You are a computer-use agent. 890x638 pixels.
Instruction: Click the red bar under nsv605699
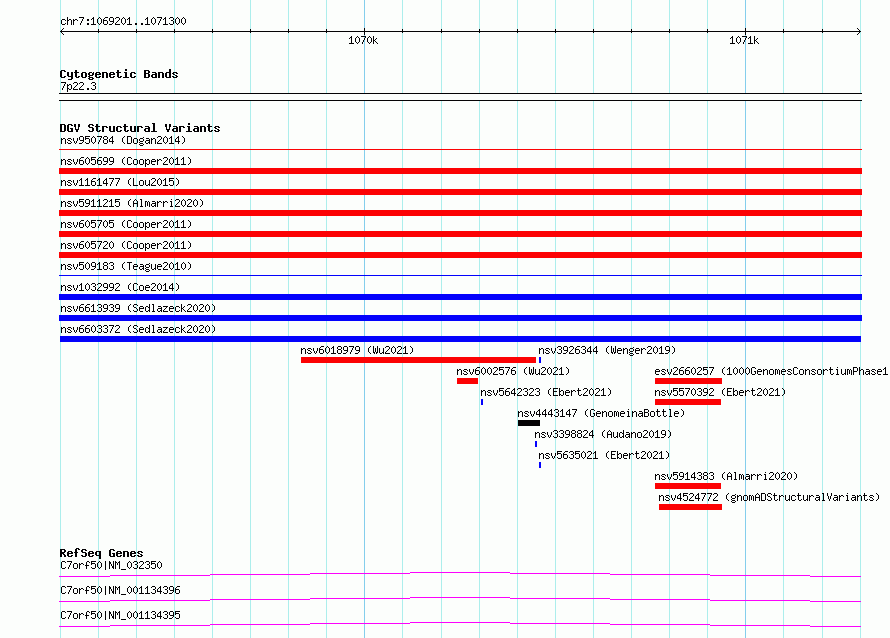tap(460, 171)
